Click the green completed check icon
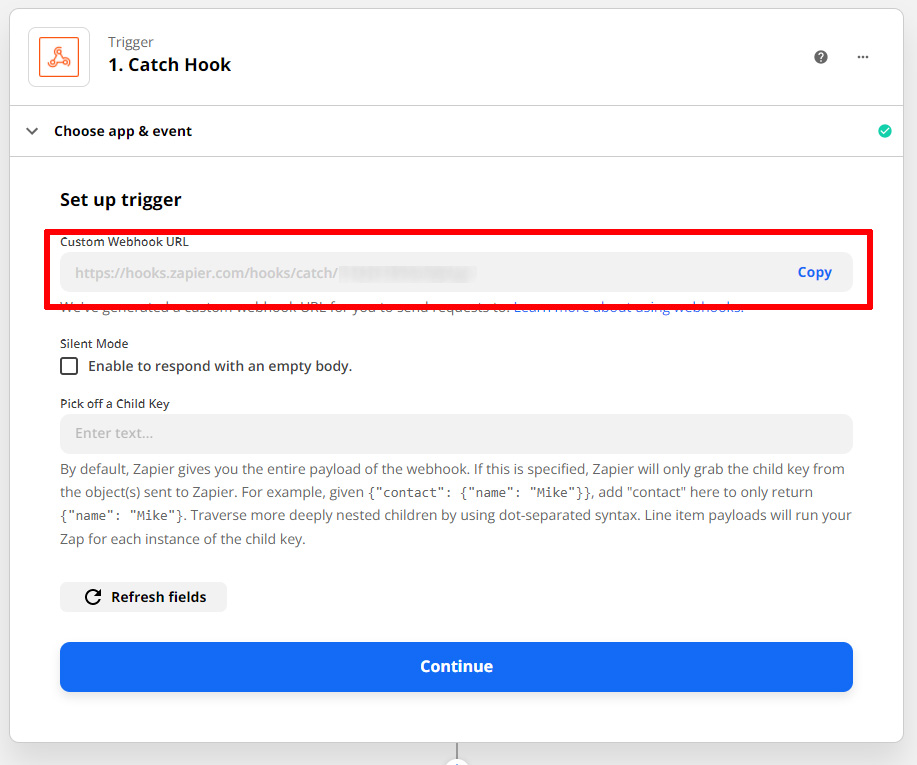 pos(884,131)
